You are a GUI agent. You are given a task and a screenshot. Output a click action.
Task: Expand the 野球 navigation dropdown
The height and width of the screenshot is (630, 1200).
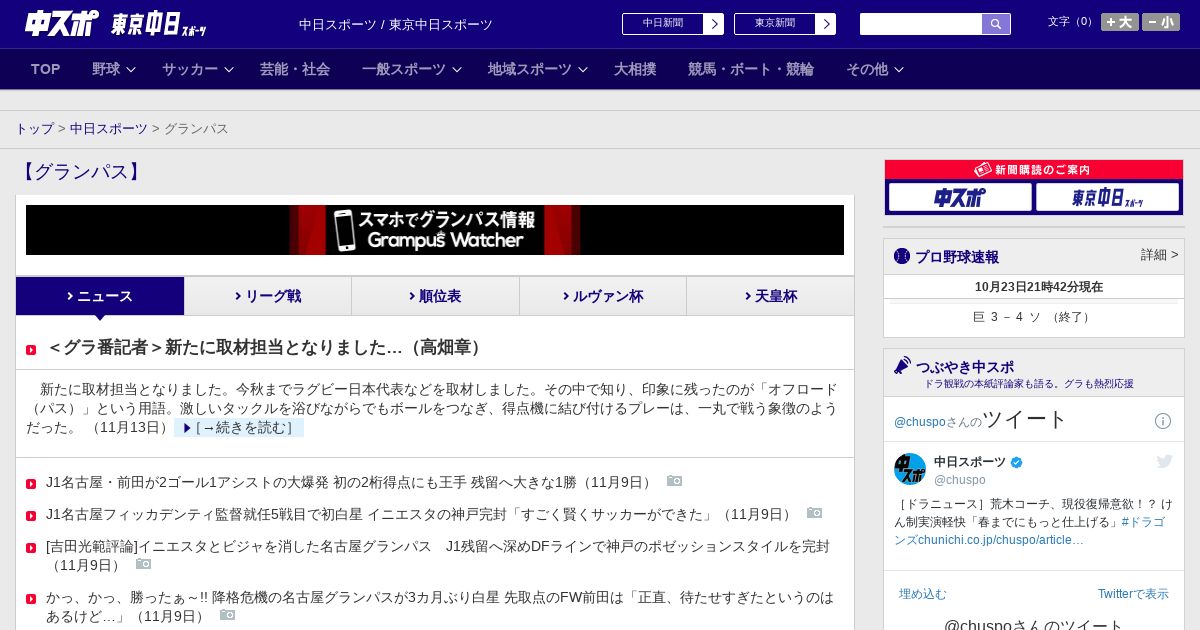click(x=114, y=69)
